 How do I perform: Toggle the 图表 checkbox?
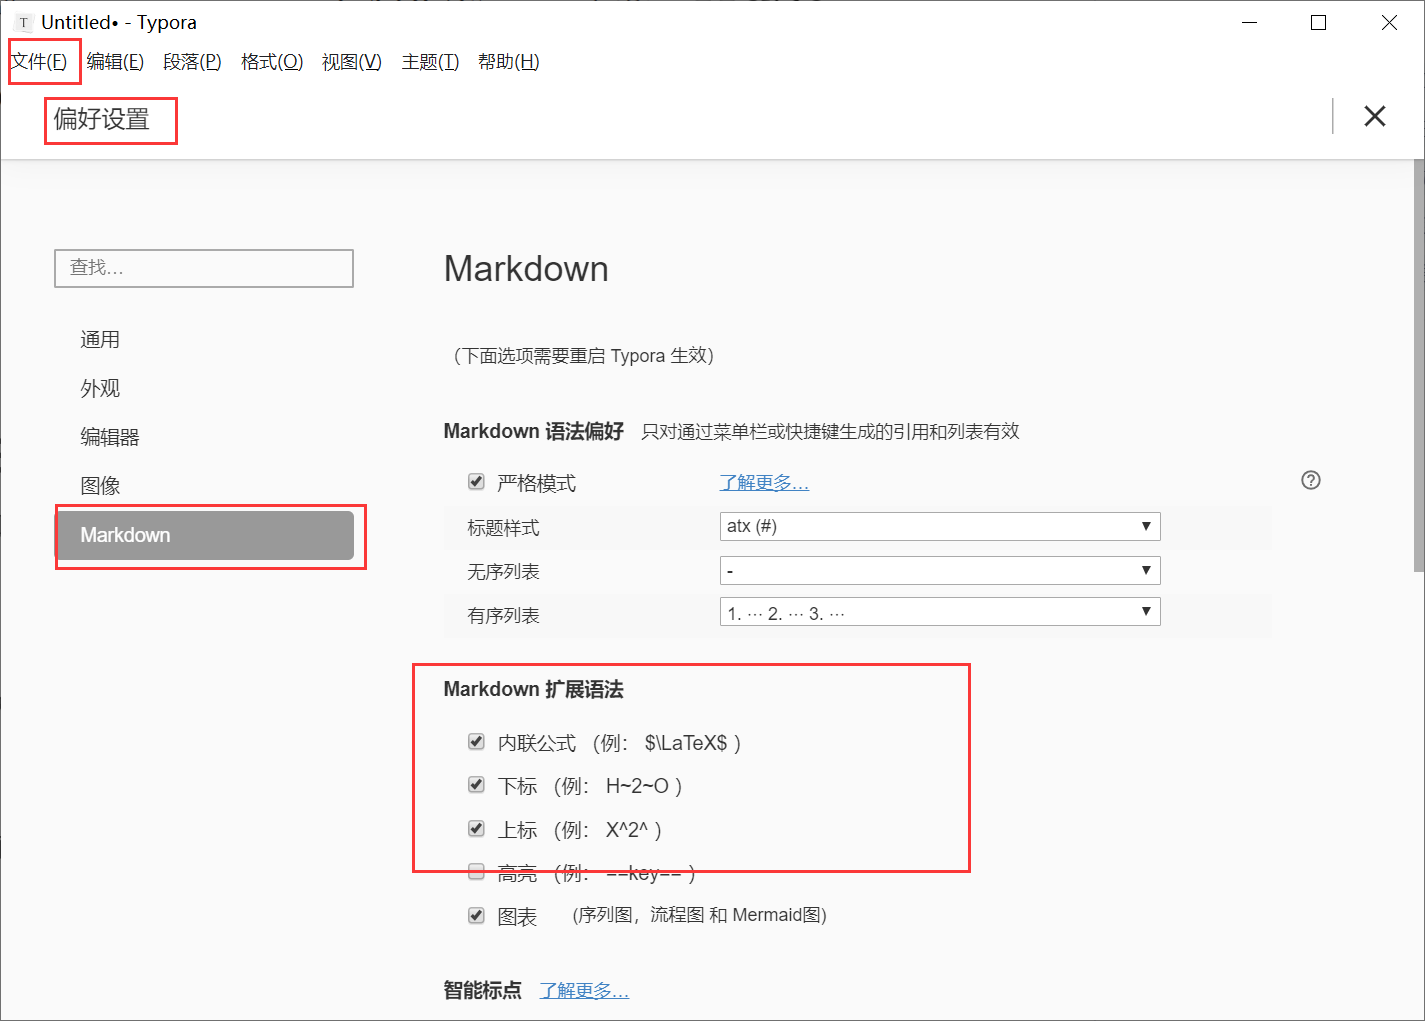477,915
